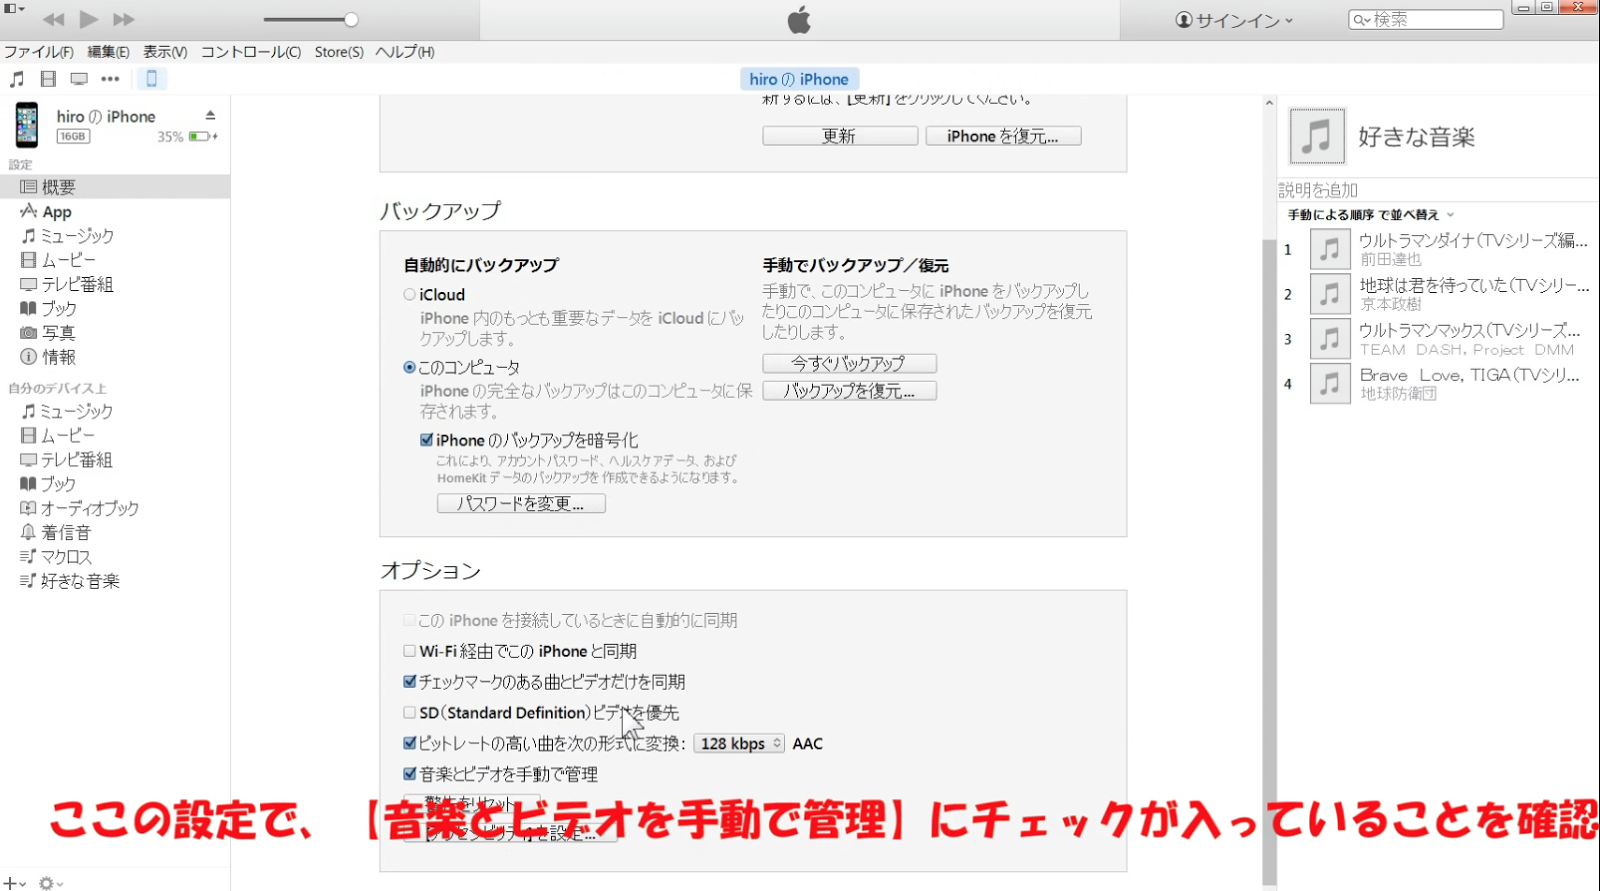This screenshot has height=891, width=1600.
Task: Open ヘルプ(H) menu
Action: [405, 52]
